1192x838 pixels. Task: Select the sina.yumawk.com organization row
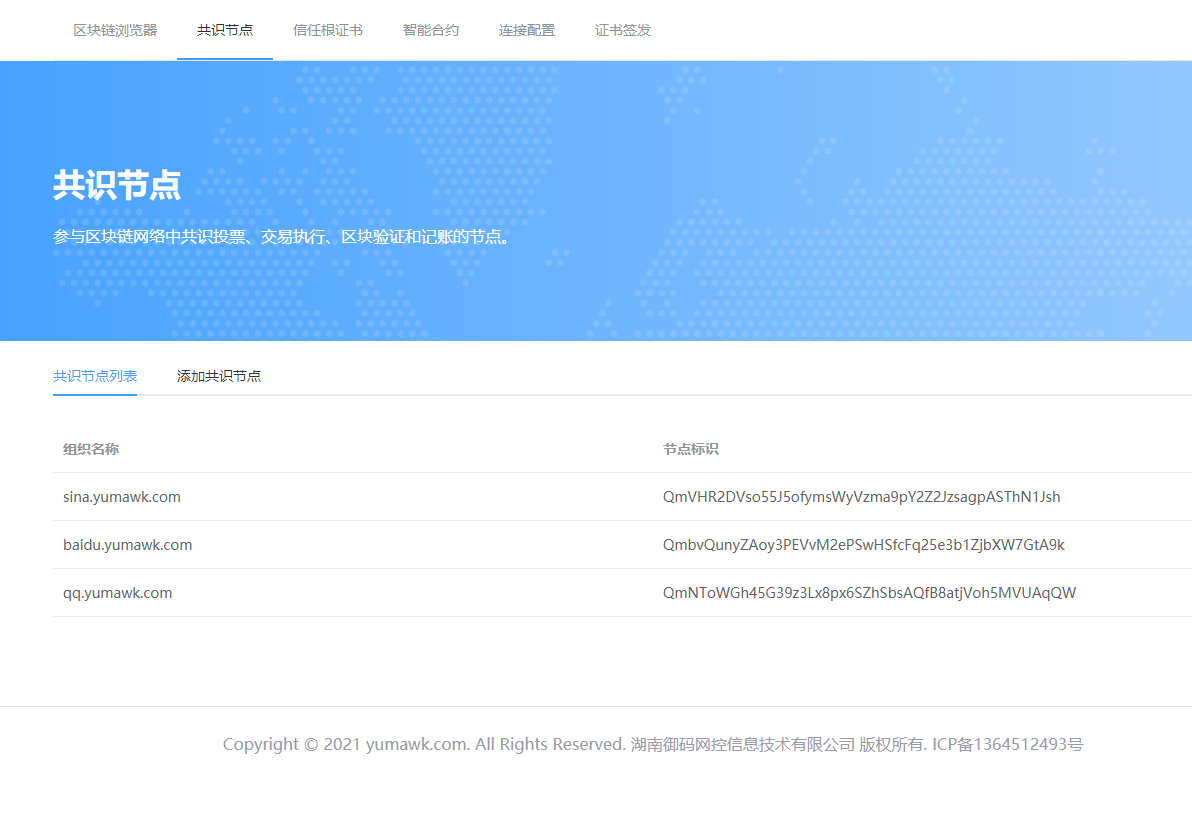pyautogui.click(x=122, y=497)
